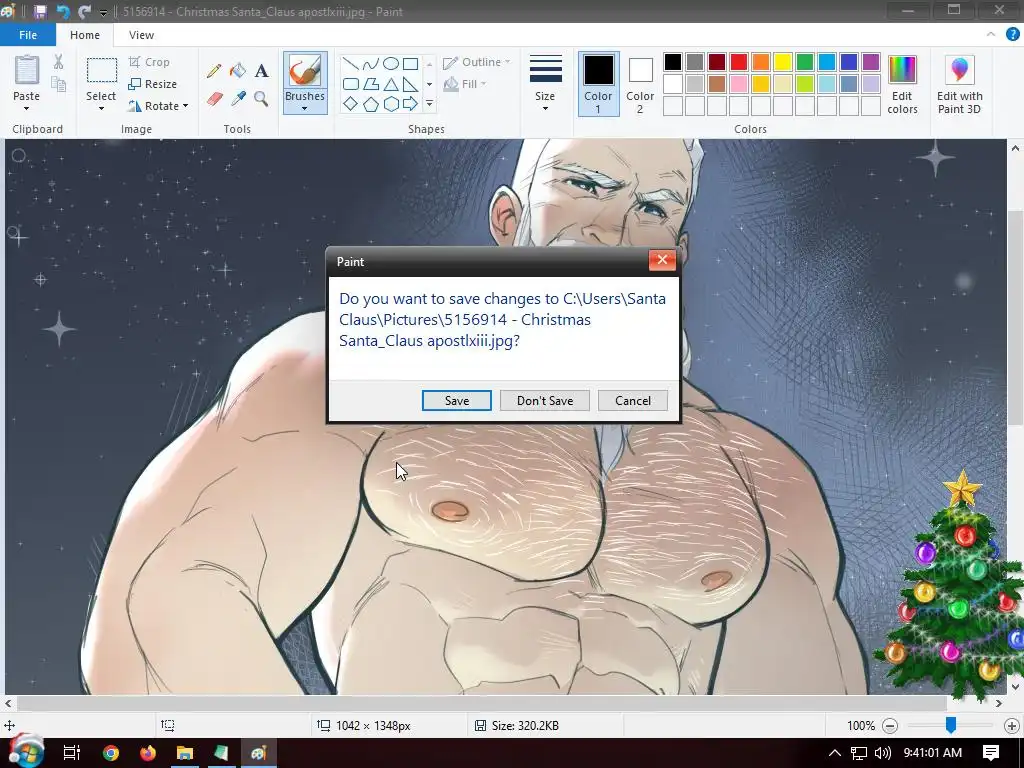Click the Copy icon in Clipboard group

pos(59,84)
